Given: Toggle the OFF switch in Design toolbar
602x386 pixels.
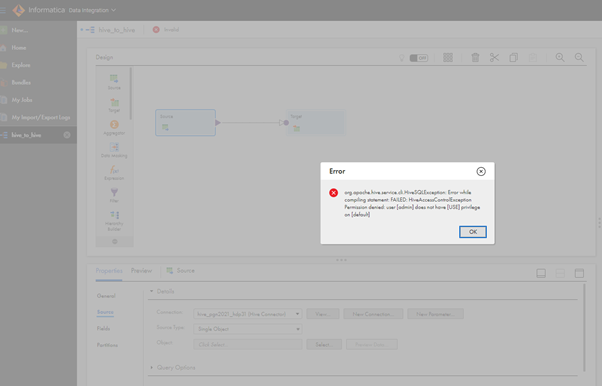Looking at the screenshot, I should (418, 58).
